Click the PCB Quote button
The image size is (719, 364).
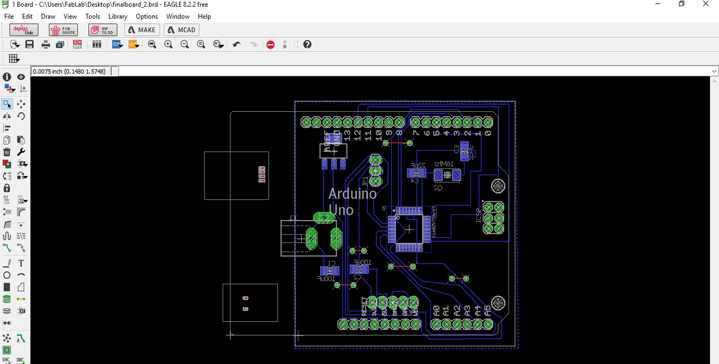point(63,30)
